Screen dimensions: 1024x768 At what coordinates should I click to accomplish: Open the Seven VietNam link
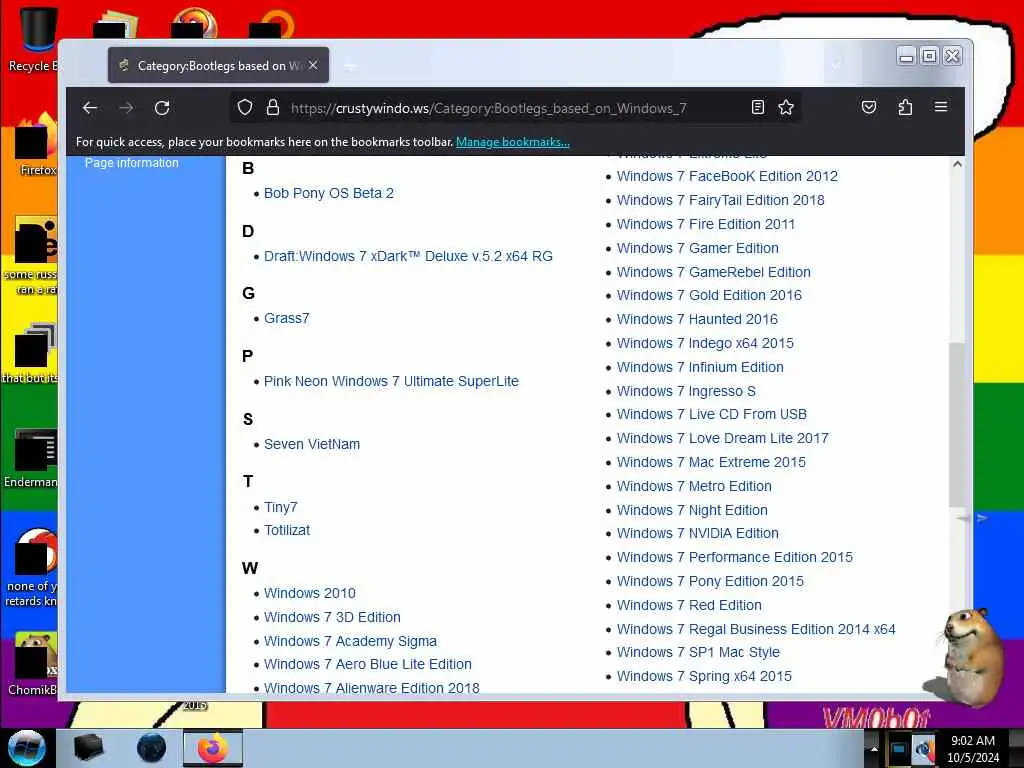[312, 444]
